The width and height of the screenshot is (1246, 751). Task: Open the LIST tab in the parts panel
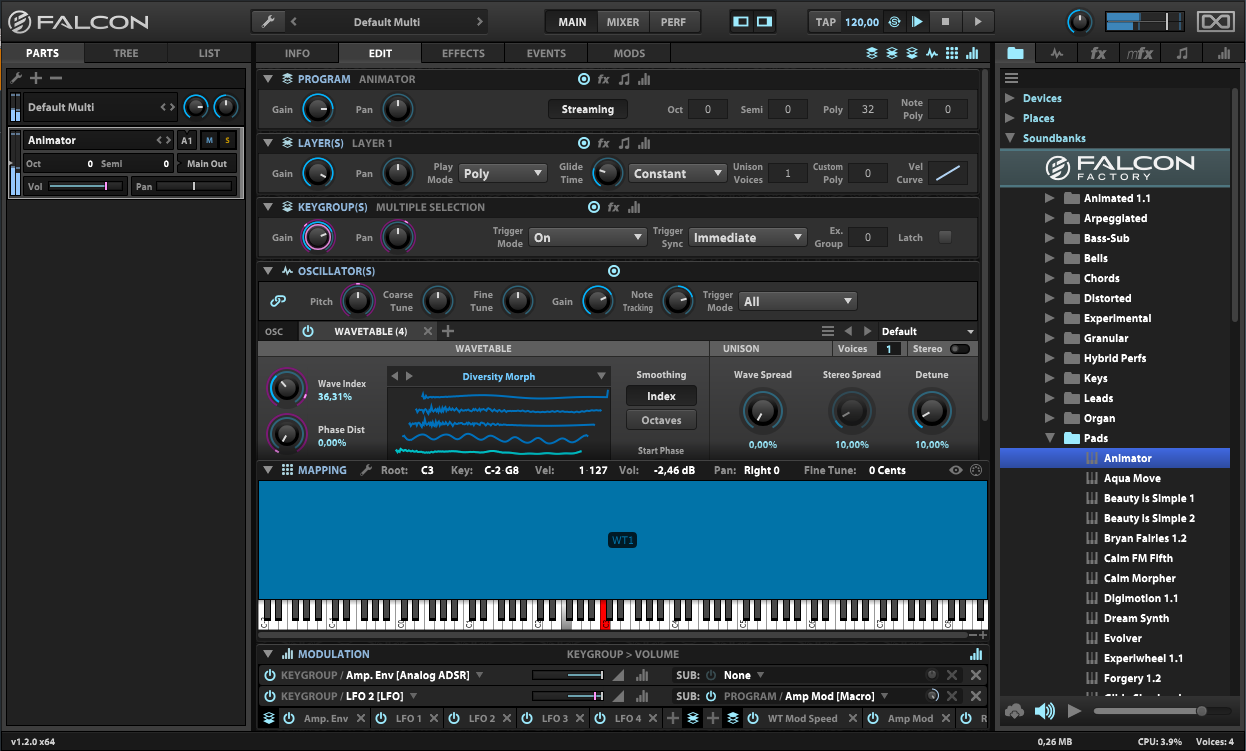click(x=209, y=53)
